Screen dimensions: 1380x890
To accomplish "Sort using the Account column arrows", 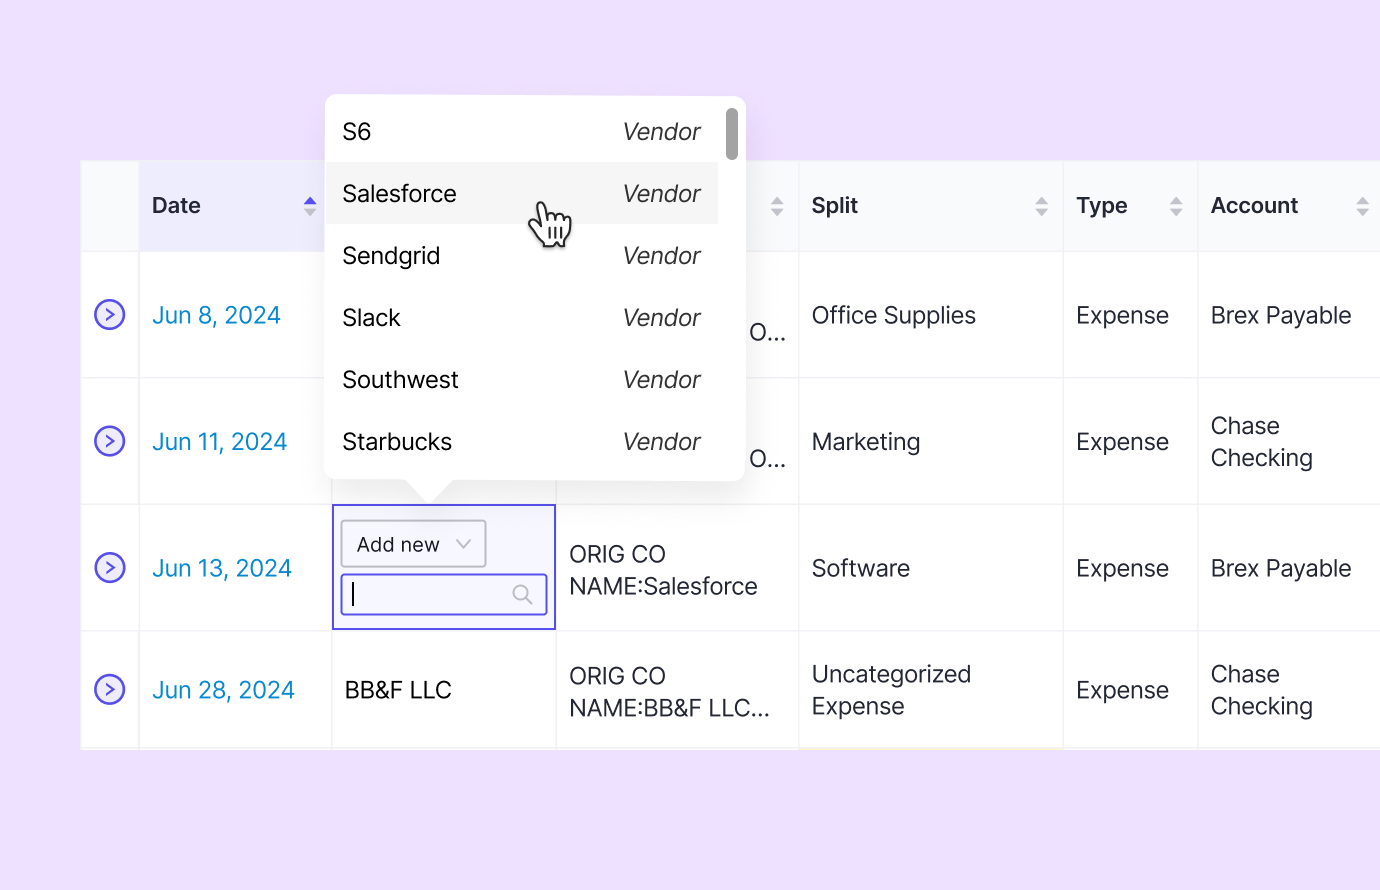I will [x=1362, y=206].
